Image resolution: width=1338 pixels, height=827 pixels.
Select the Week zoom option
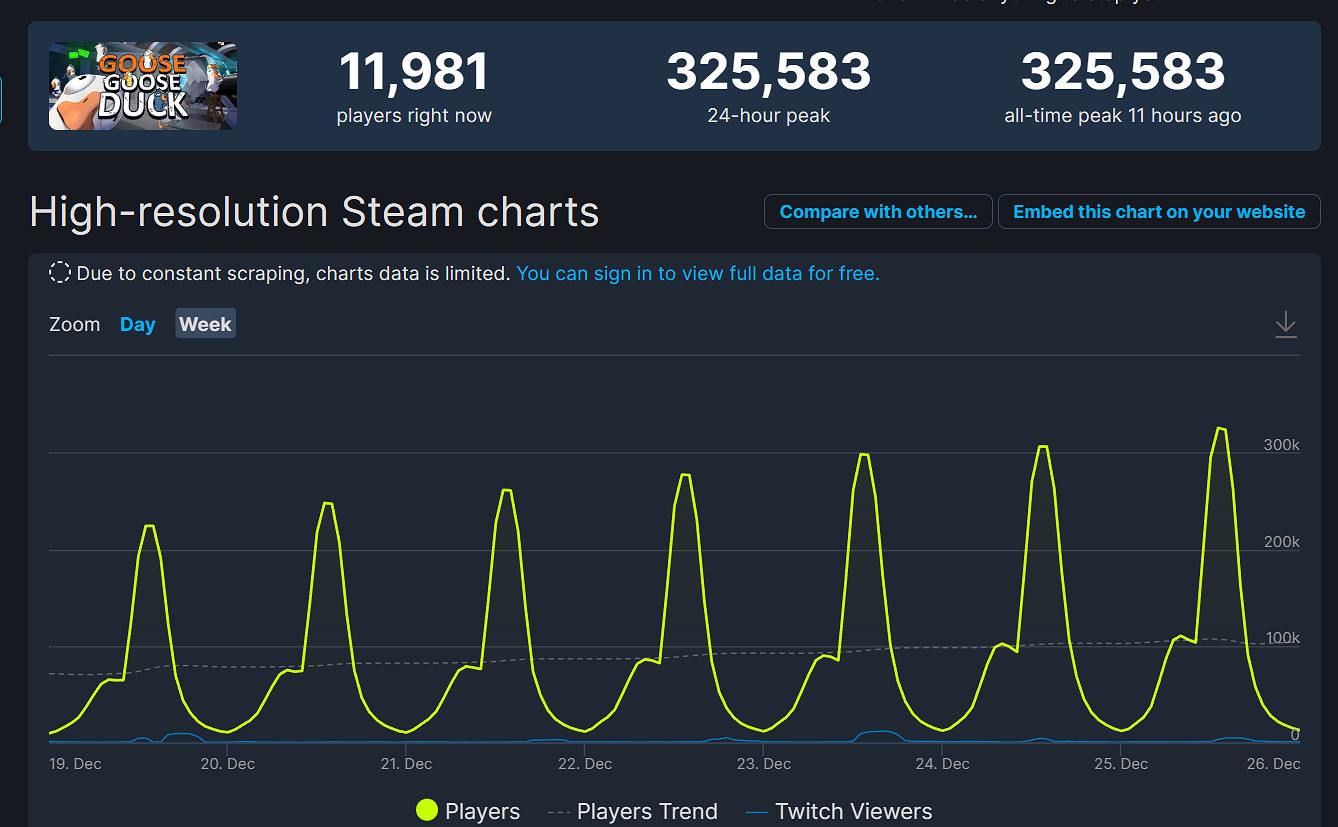[205, 324]
